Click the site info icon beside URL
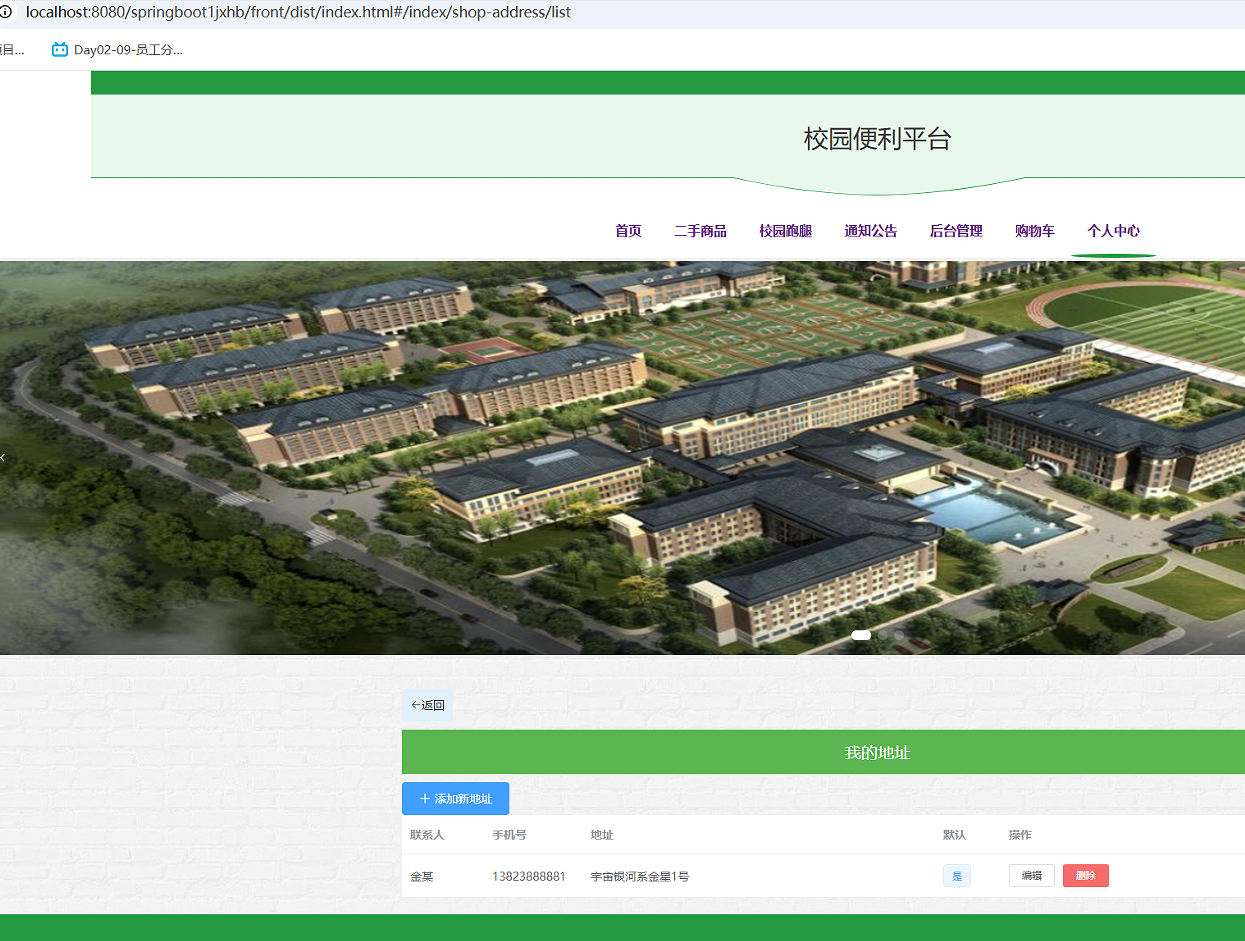 coord(5,12)
